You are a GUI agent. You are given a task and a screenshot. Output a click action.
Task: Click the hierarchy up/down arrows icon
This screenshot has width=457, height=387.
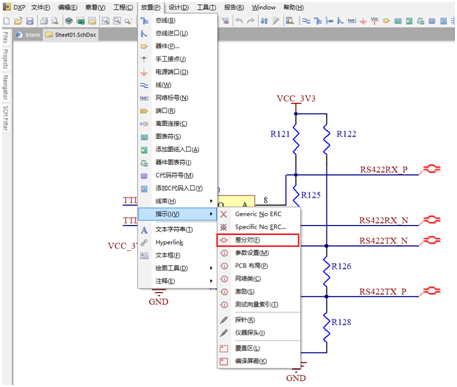(x=264, y=21)
